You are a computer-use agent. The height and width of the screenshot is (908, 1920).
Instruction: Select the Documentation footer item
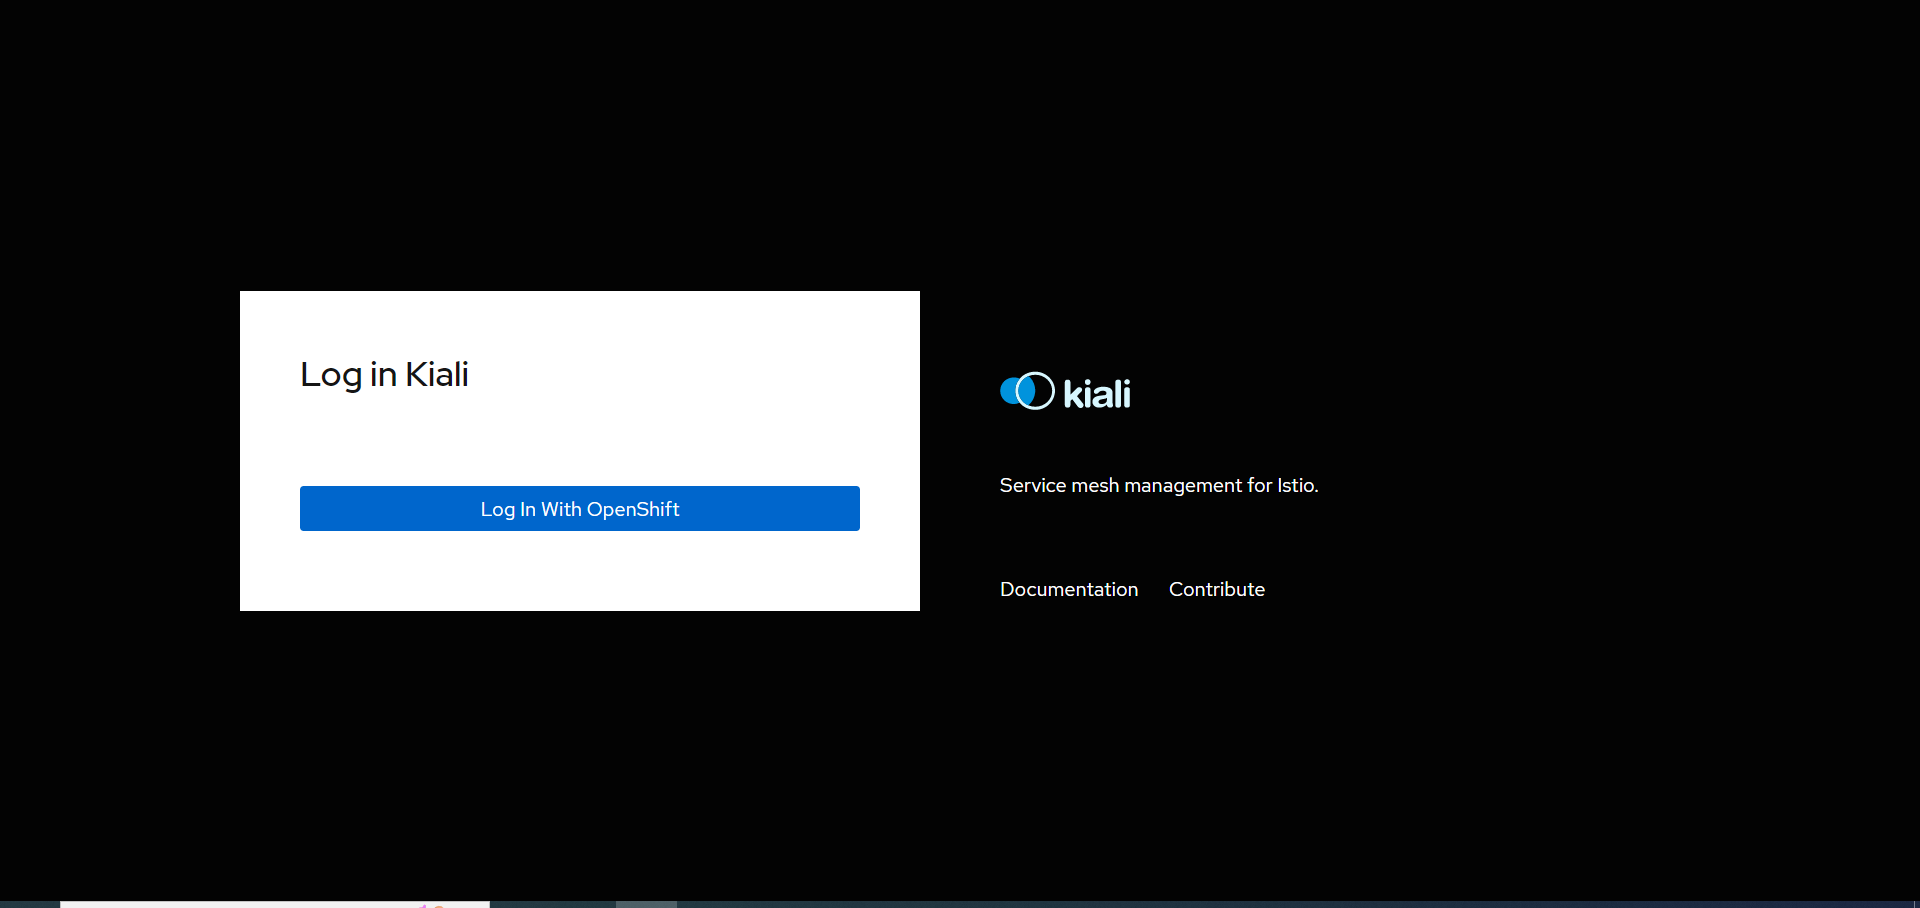click(1068, 589)
